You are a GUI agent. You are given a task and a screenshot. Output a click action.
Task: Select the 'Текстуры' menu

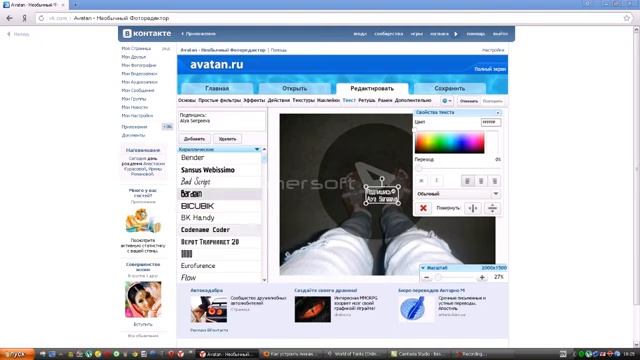pyautogui.click(x=303, y=100)
